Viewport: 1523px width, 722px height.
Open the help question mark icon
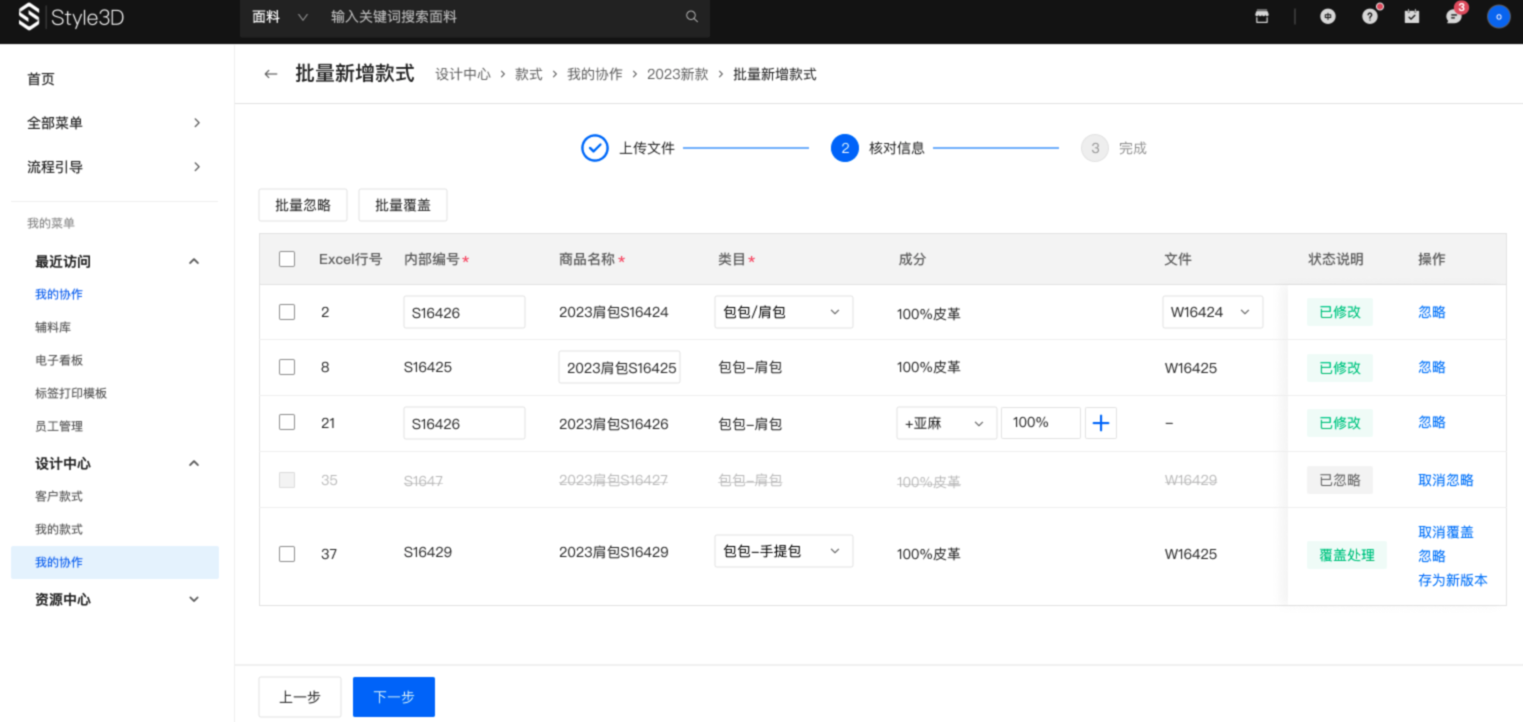[x=1370, y=17]
